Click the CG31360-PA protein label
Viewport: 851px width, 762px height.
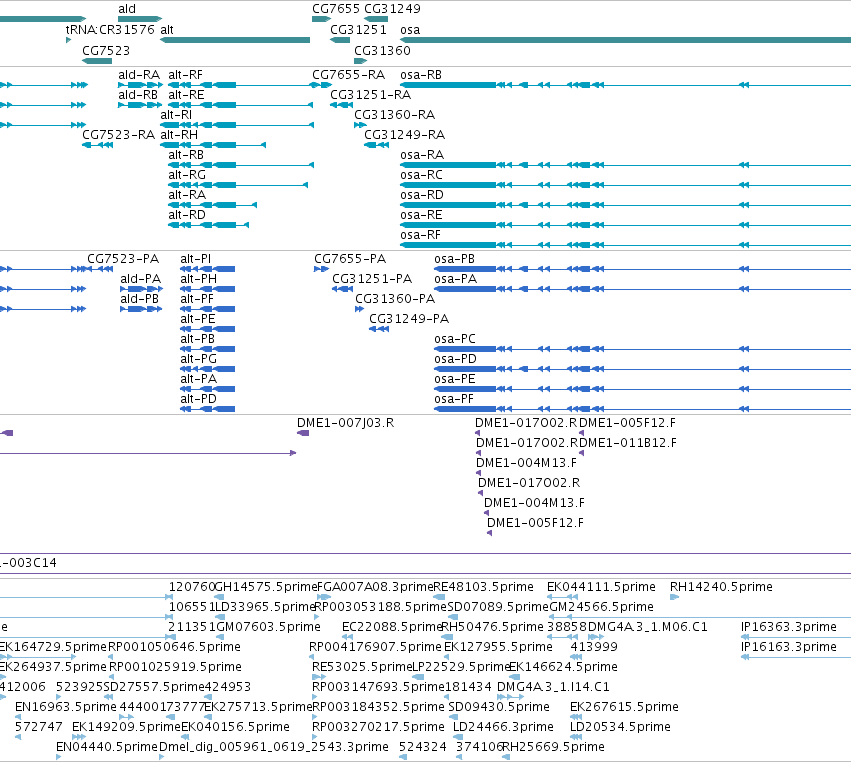395,300
